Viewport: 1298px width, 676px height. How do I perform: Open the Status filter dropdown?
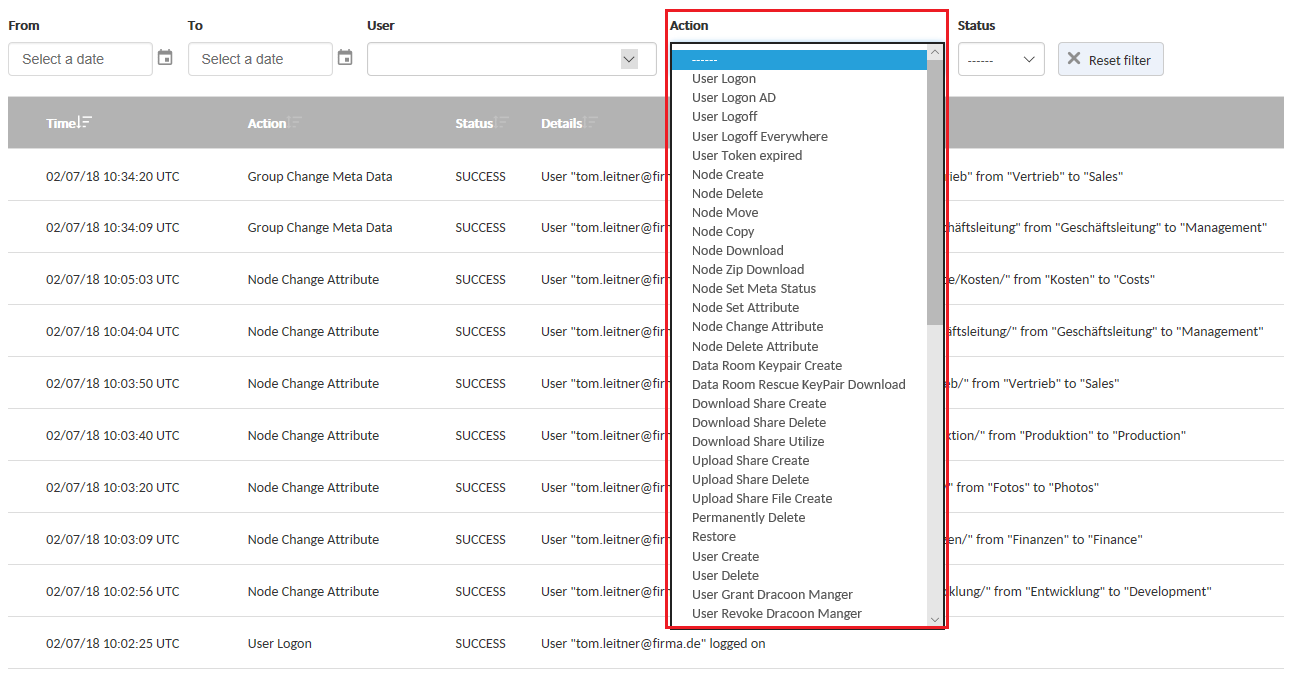(1001, 59)
